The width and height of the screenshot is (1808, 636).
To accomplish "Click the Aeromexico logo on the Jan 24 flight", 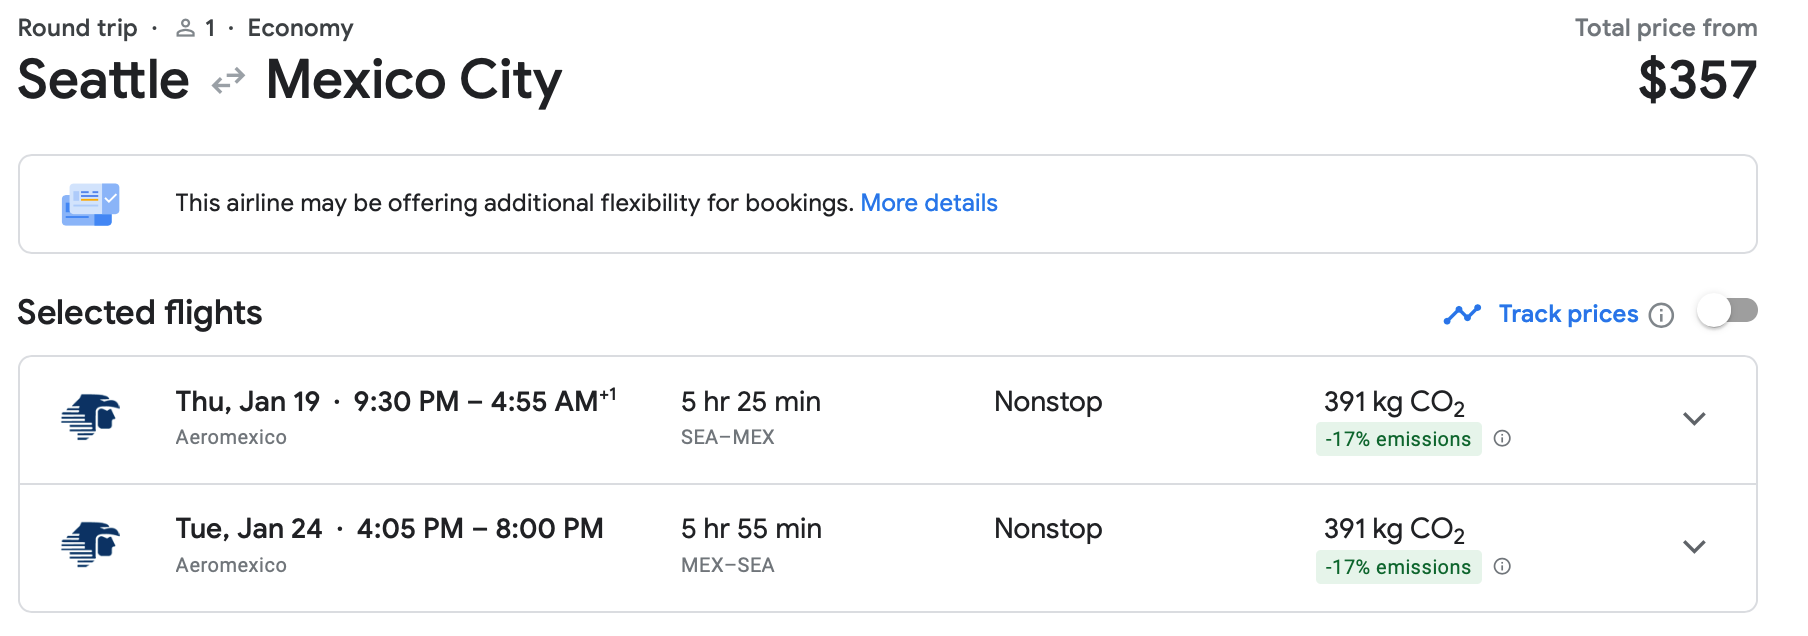I will [x=90, y=545].
